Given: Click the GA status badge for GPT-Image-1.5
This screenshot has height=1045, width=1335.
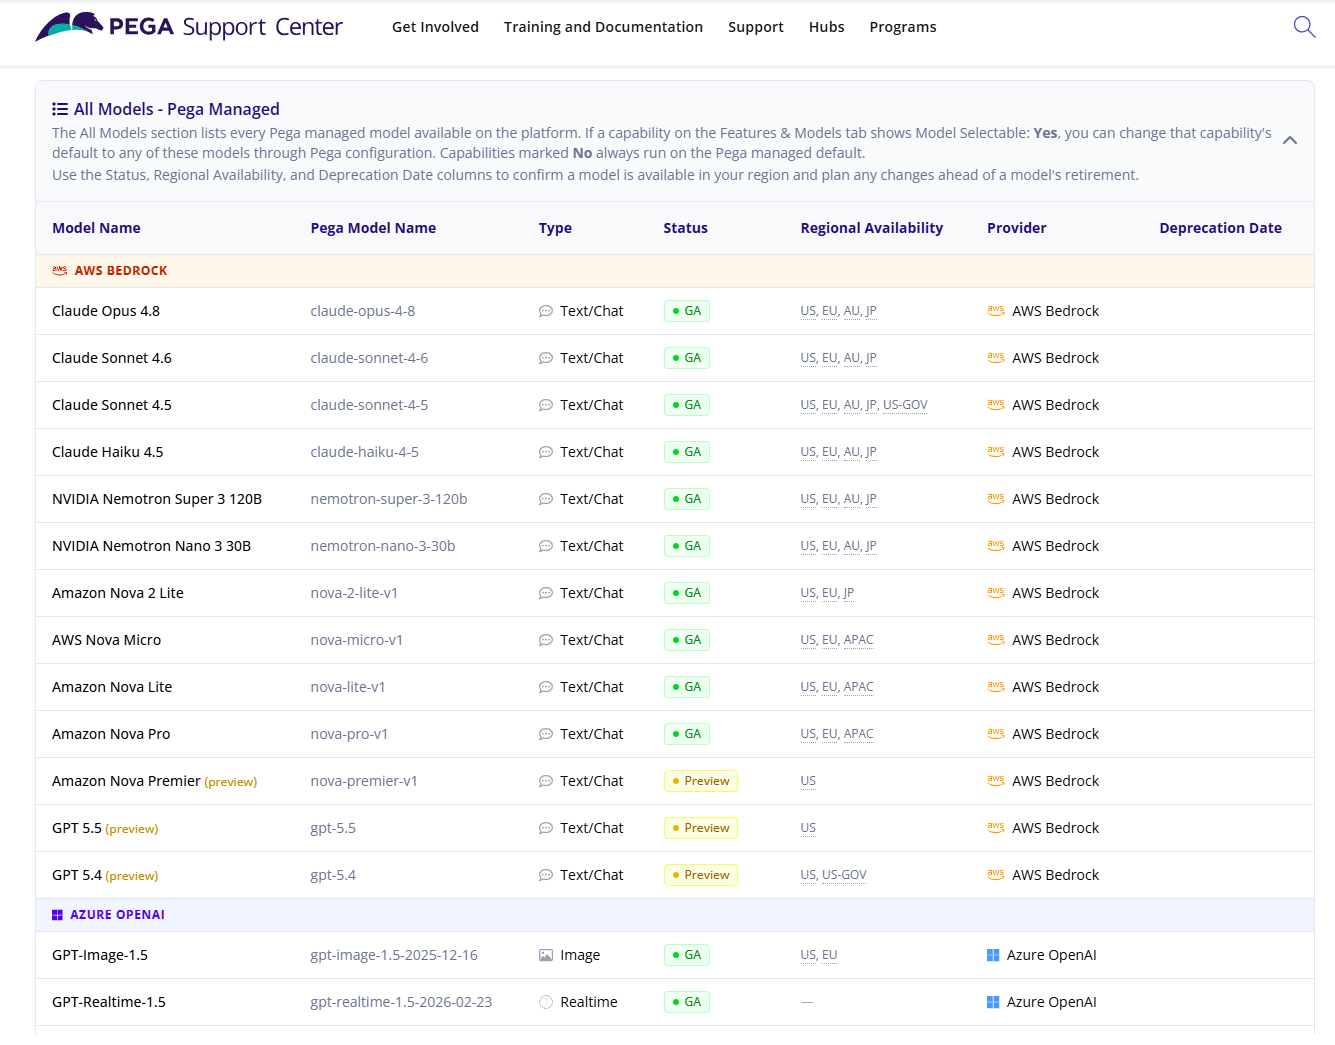Looking at the screenshot, I should (x=687, y=955).
